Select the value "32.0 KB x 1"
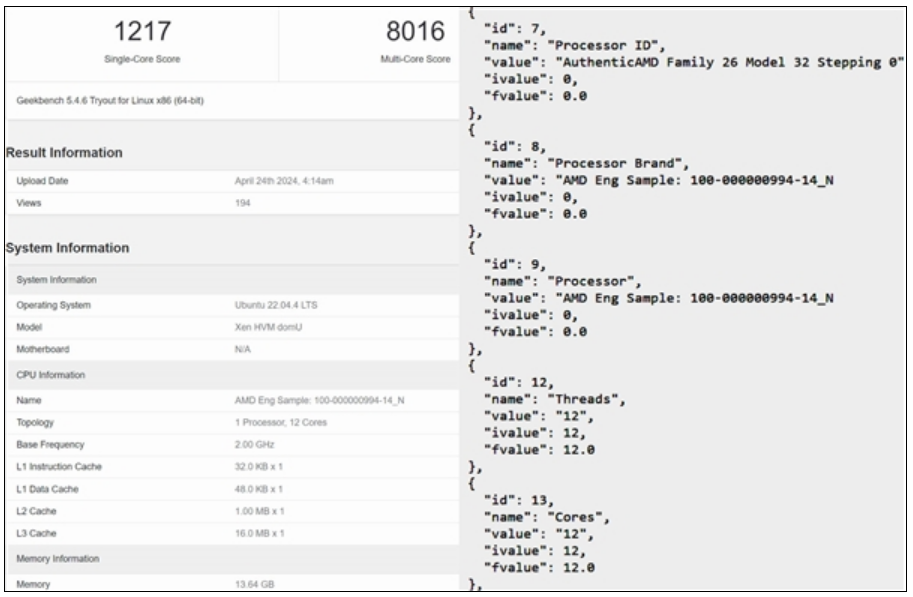This screenshot has height=597, width=913. click(x=259, y=467)
